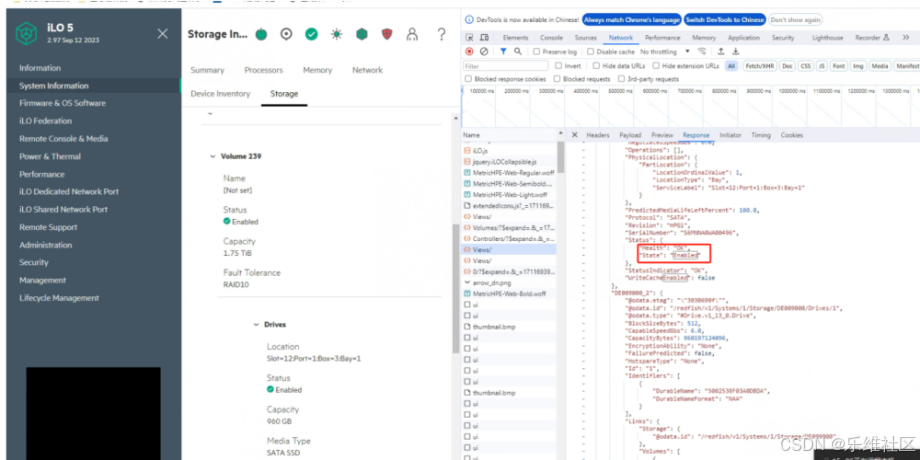Click the export HAR download arrow icon
Screen dimensions: 920x460
pyautogui.click(x=735, y=52)
